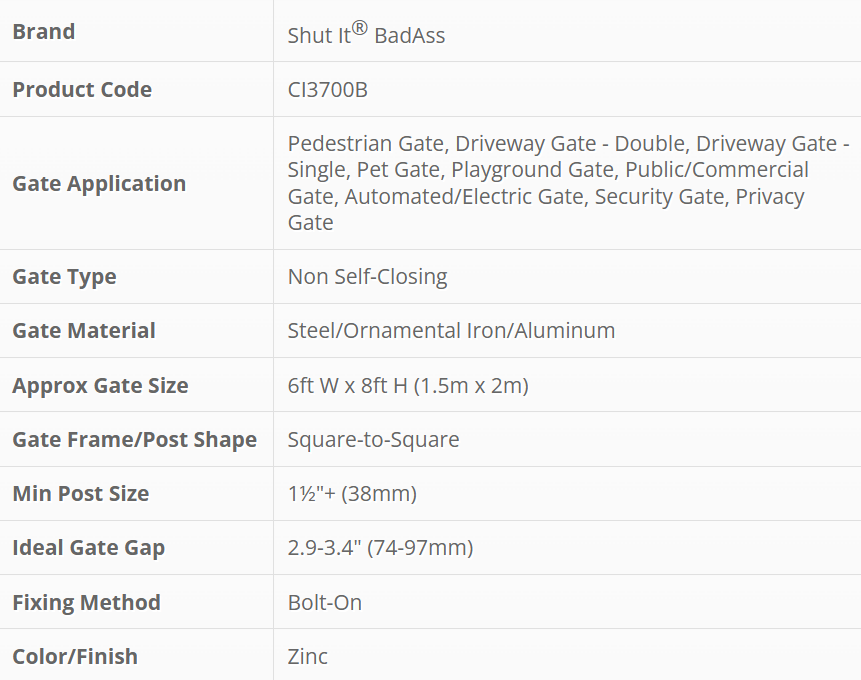Click the Gate Application label
861x680 pixels.
point(99,184)
